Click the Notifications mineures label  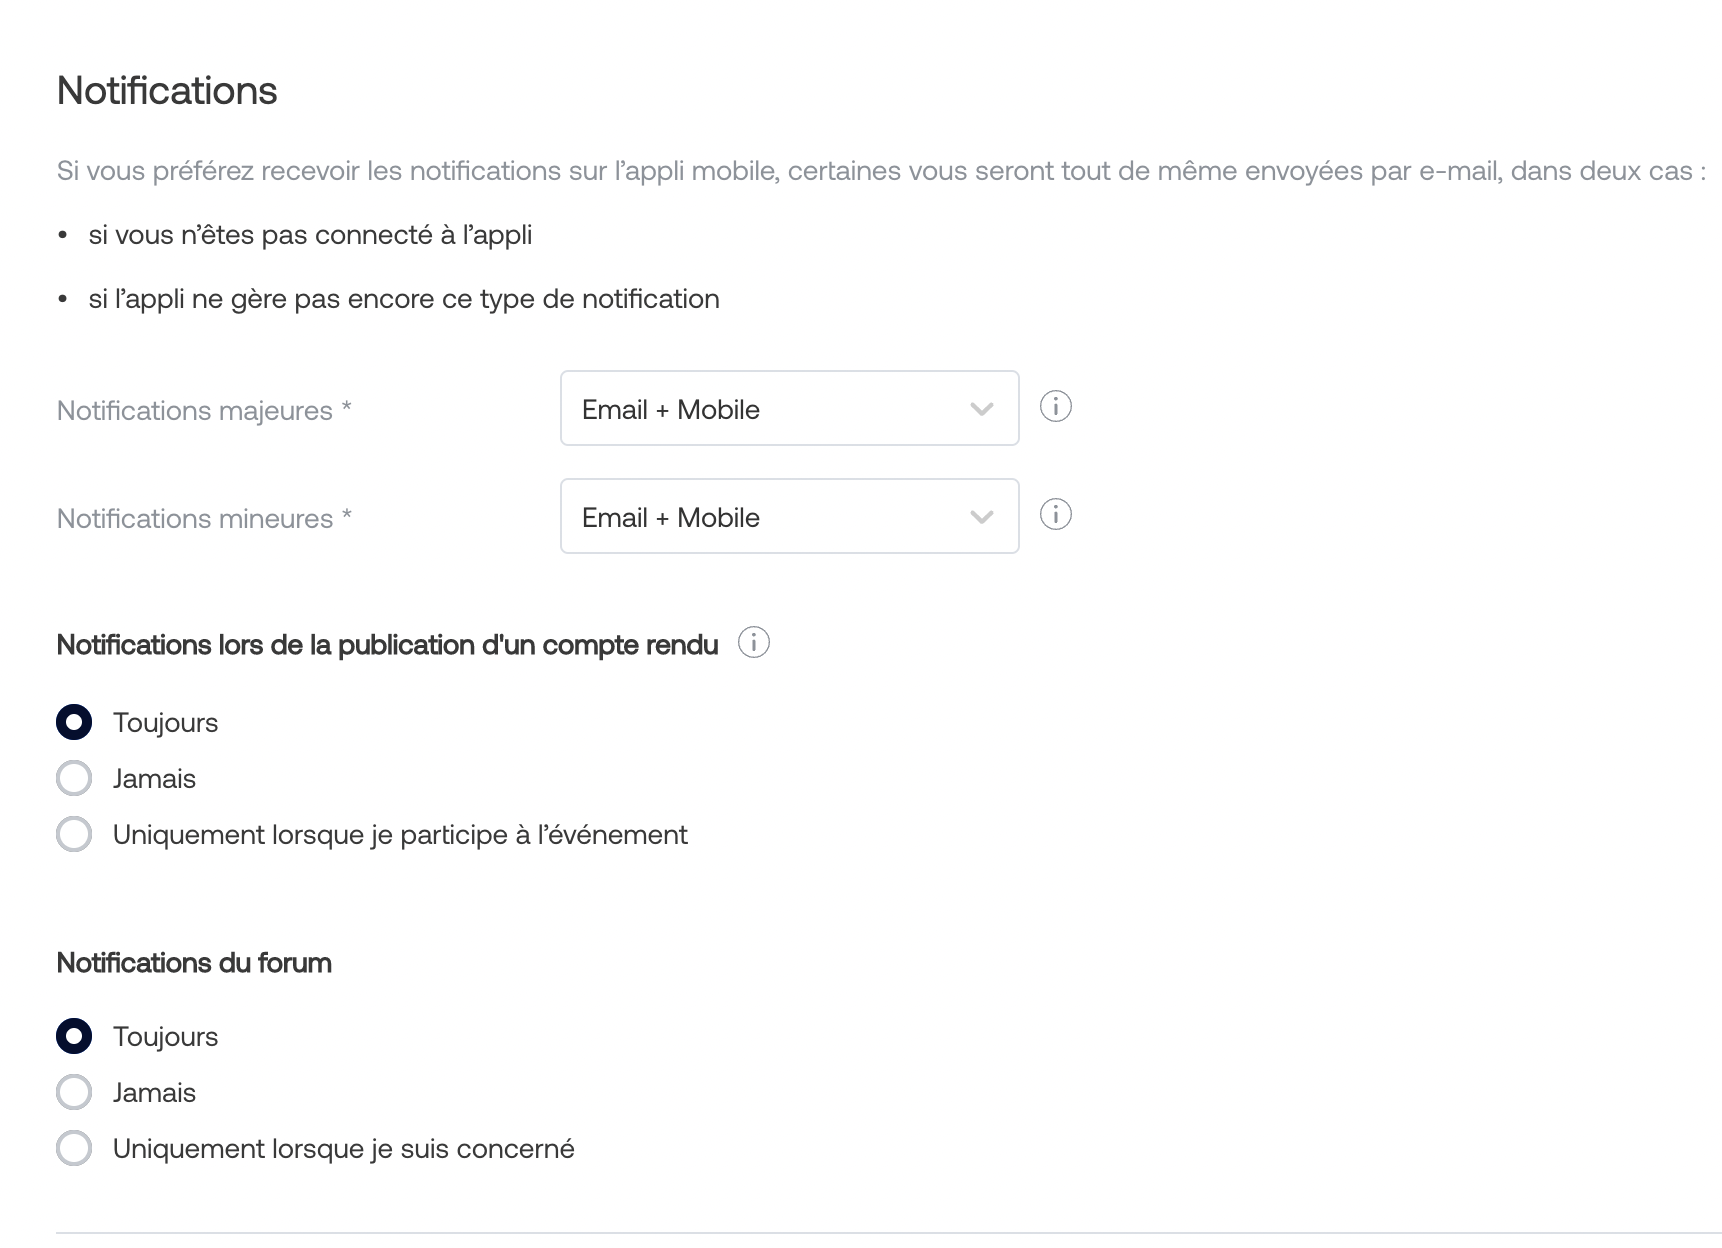click(204, 519)
